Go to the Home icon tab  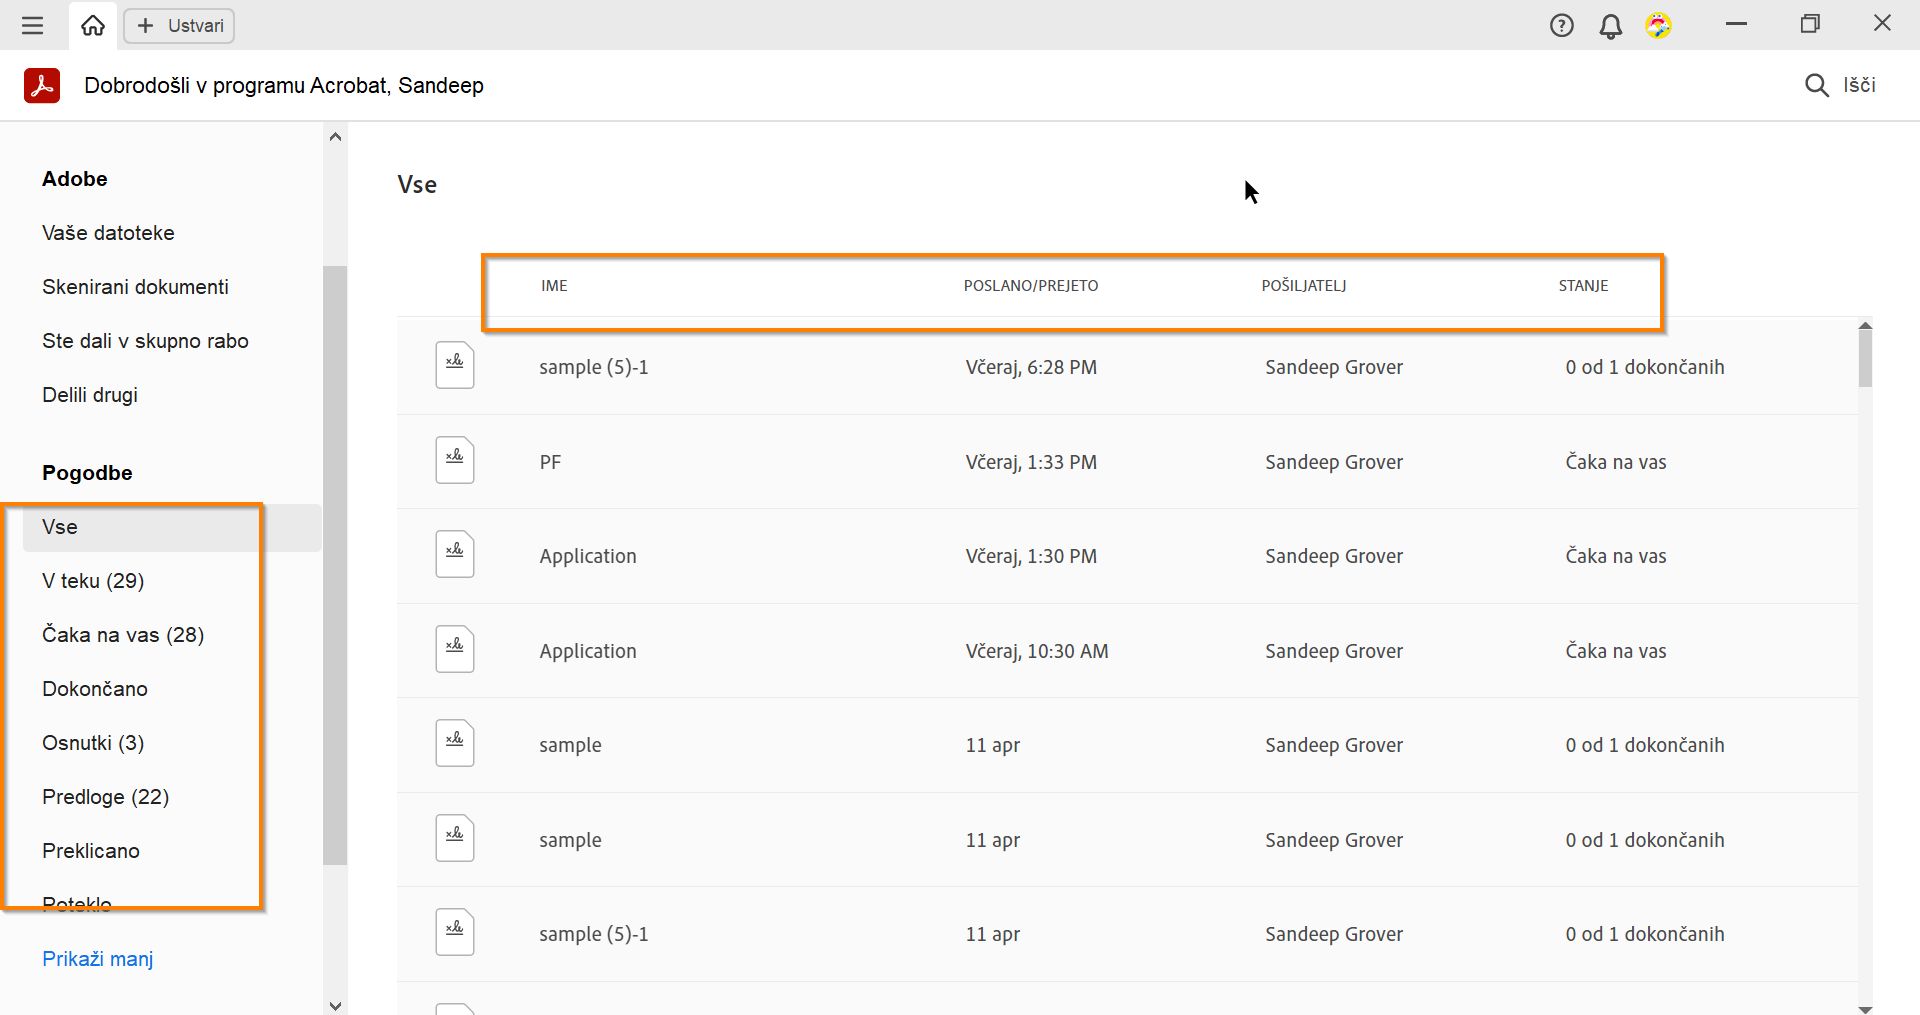[93, 26]
